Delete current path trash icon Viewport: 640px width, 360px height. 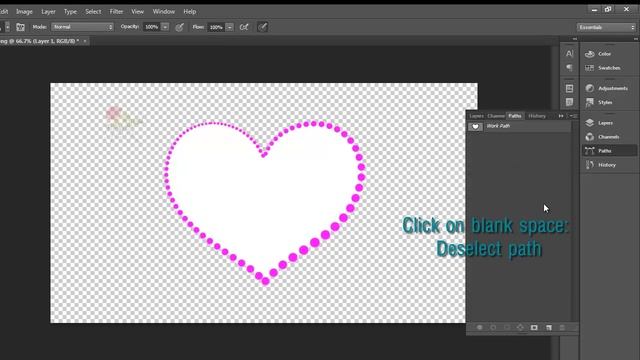coord(562,327)
